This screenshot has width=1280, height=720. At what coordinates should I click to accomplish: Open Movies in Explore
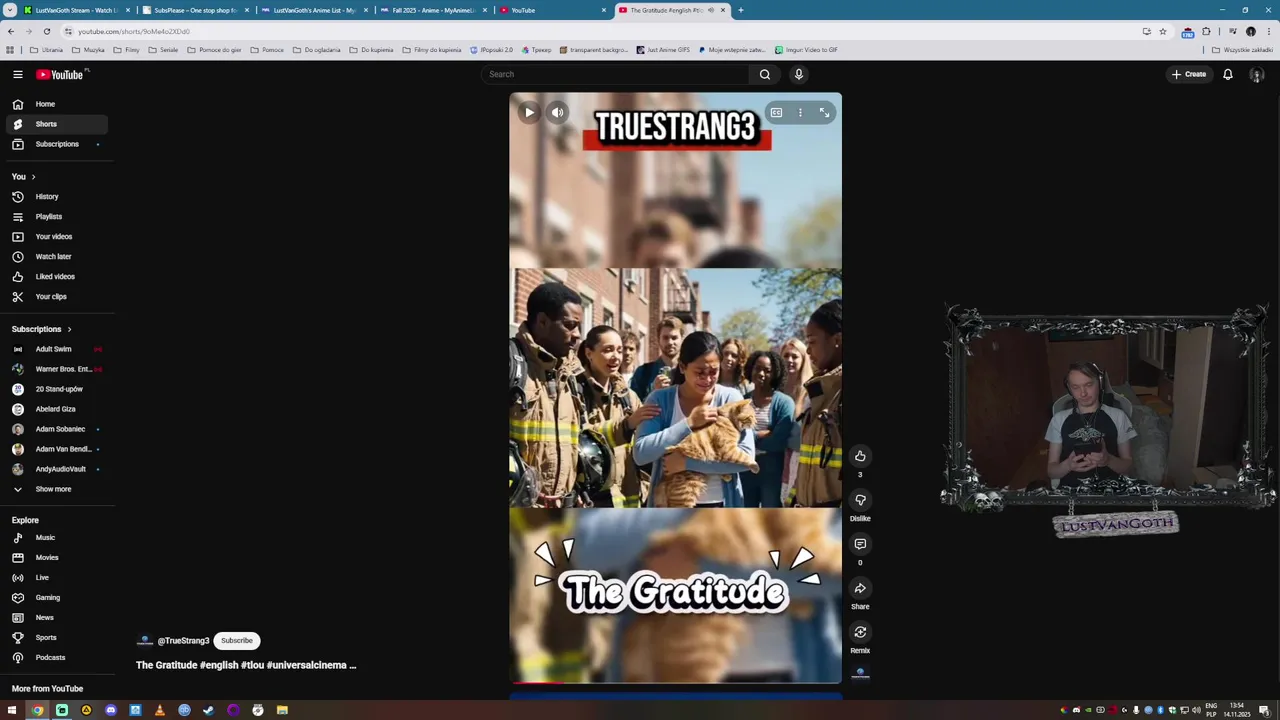coord(56,558)
